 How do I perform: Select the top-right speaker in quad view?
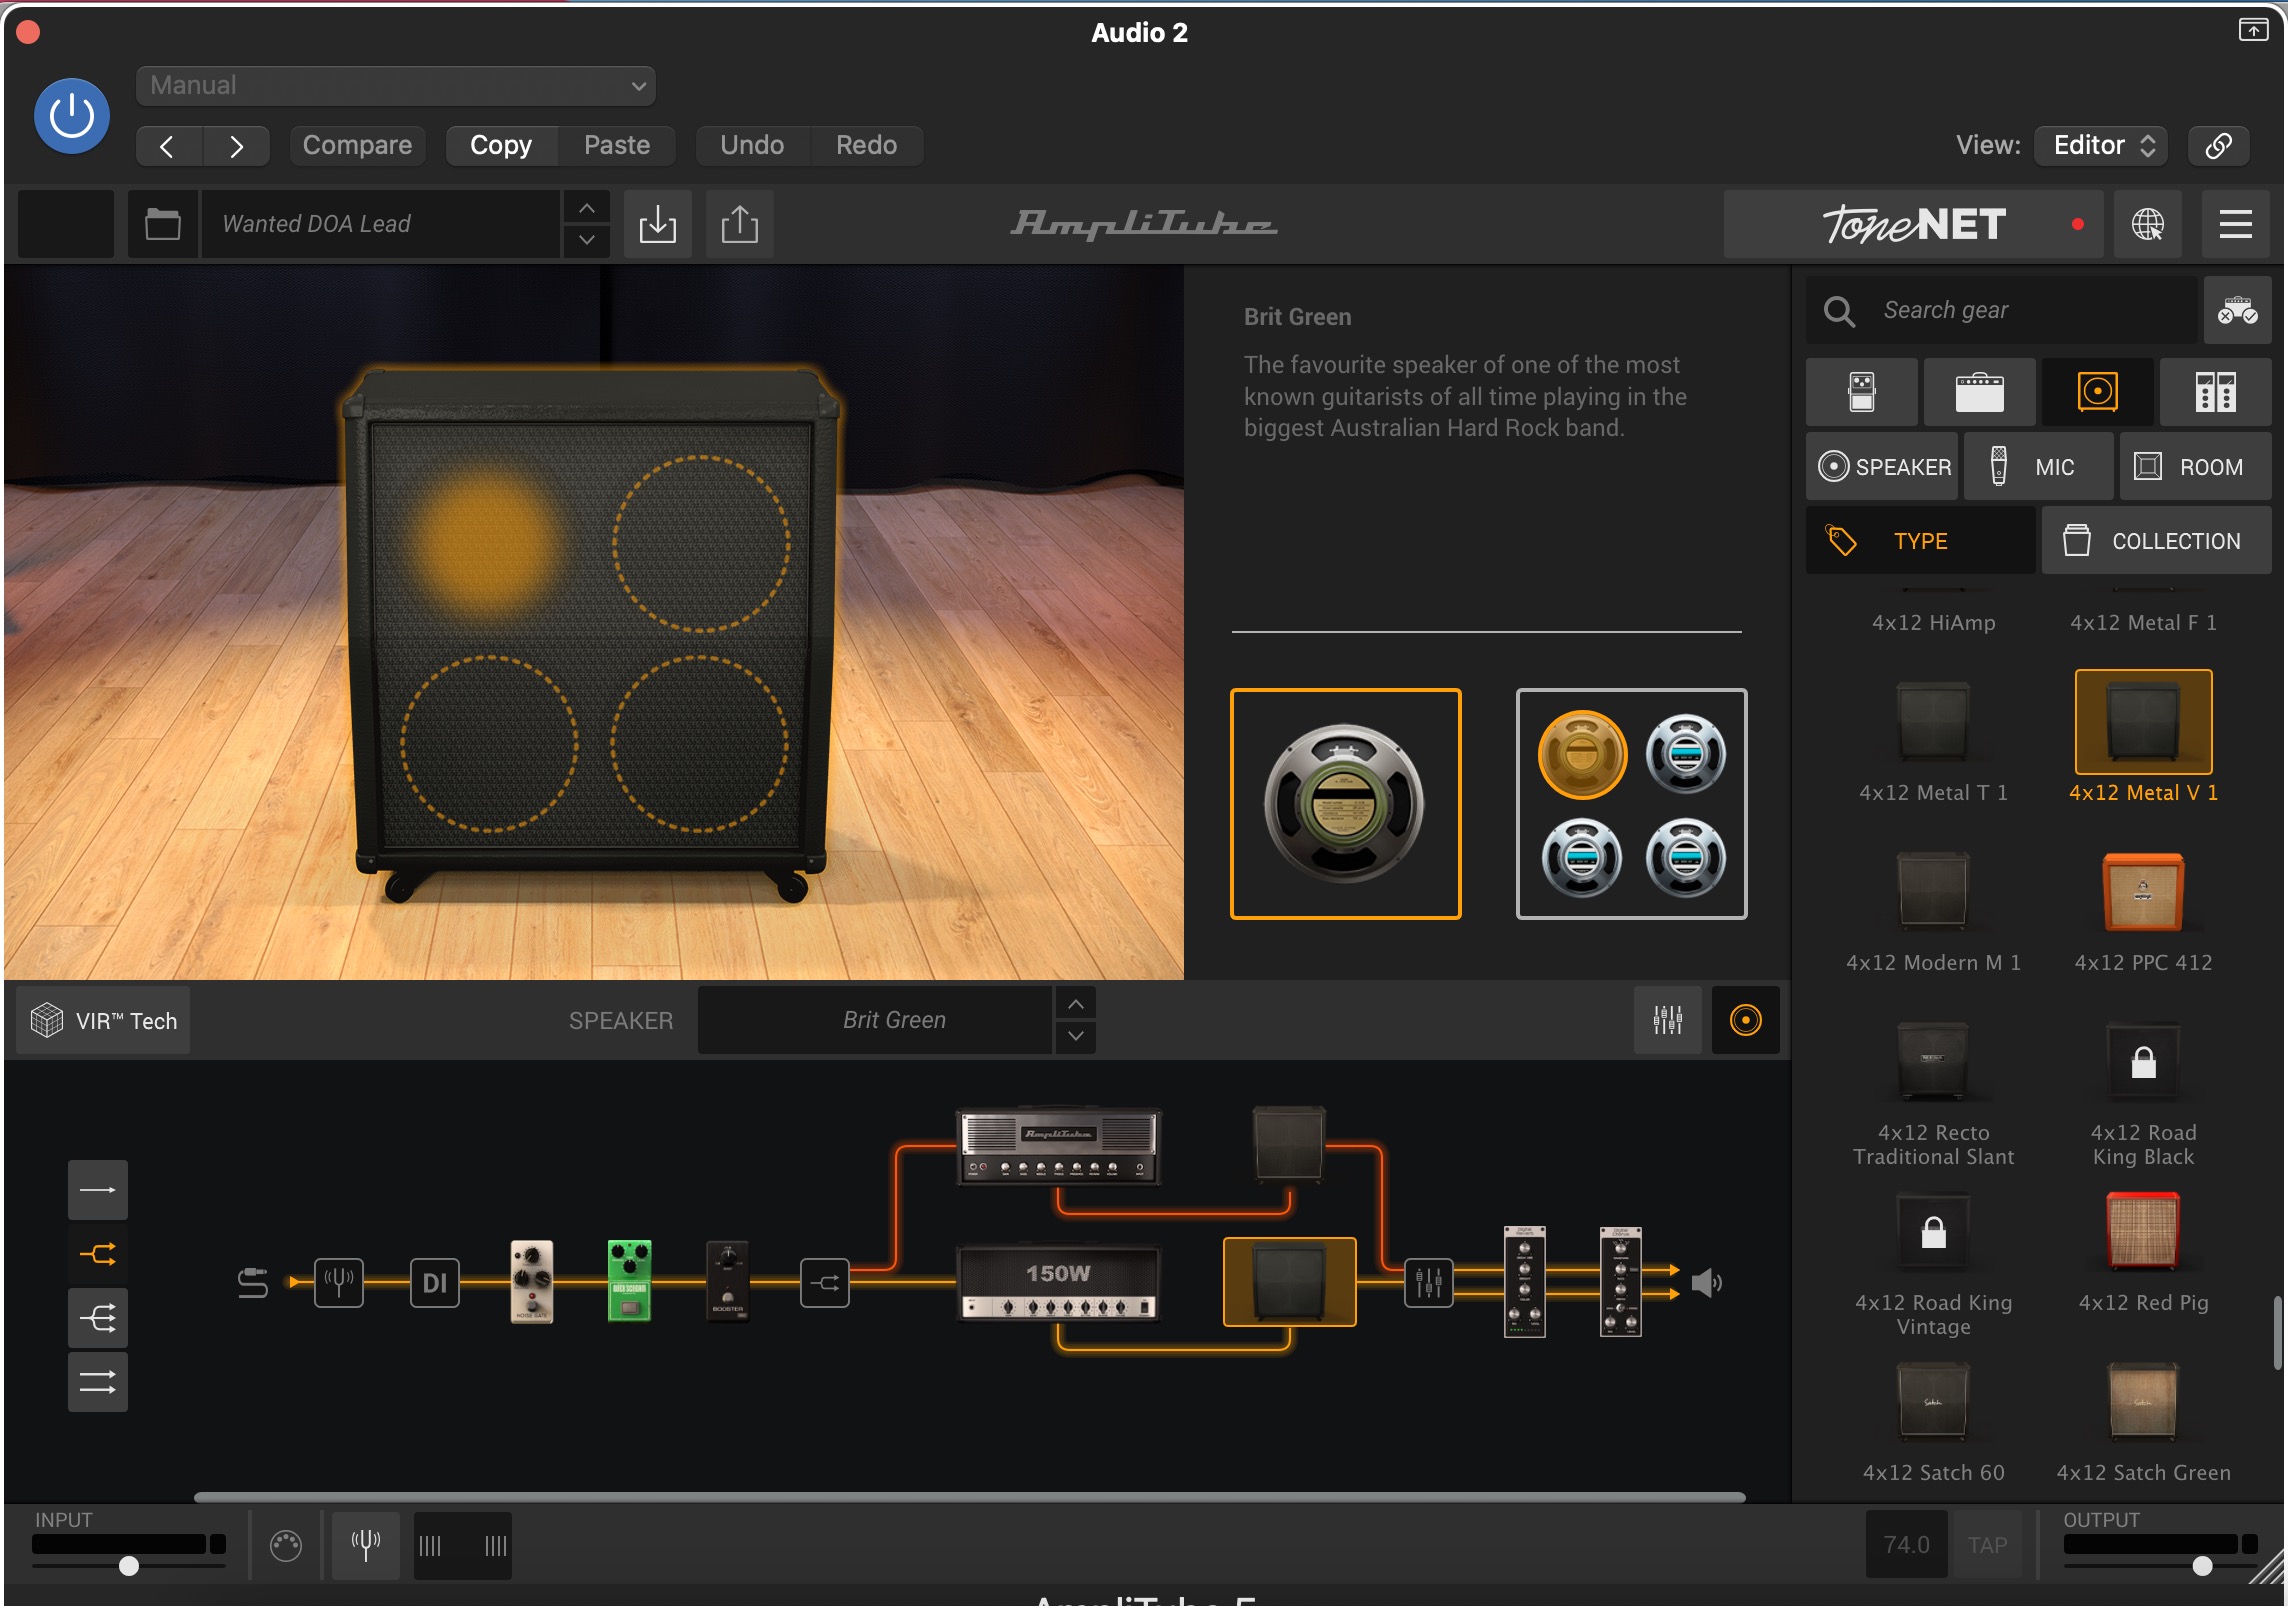(x=1686, y=753)
